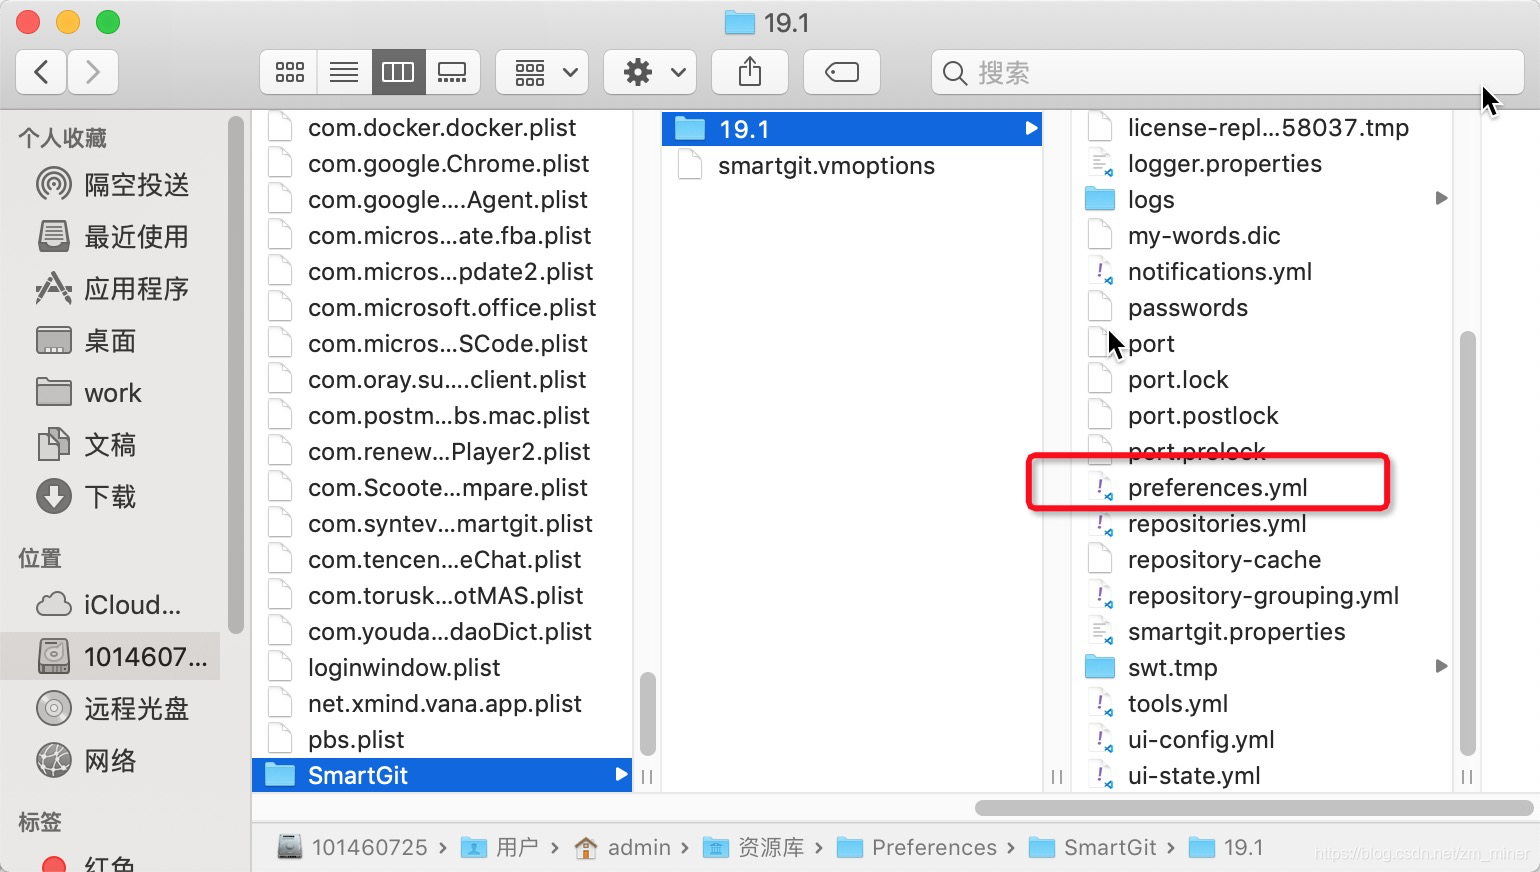The height and width of the screenshot is (872, 1540).
Task: Open 桌面 (Desktop) in sidebar
Action: pos(86,341)
